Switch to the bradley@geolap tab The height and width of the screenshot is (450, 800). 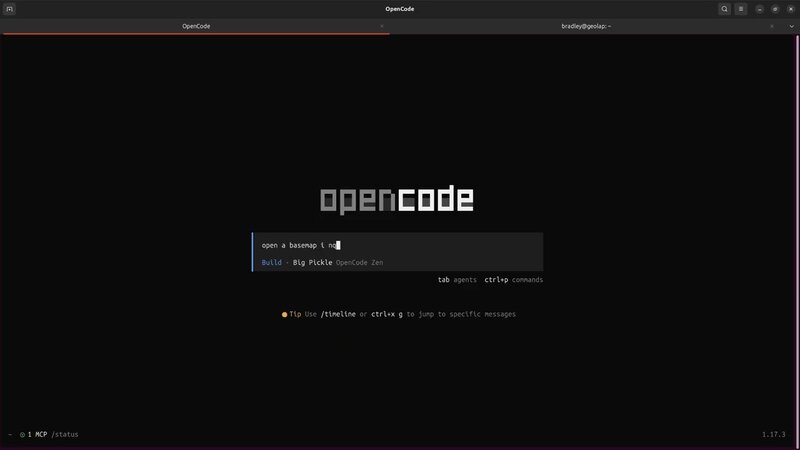[x=586, y=26]
